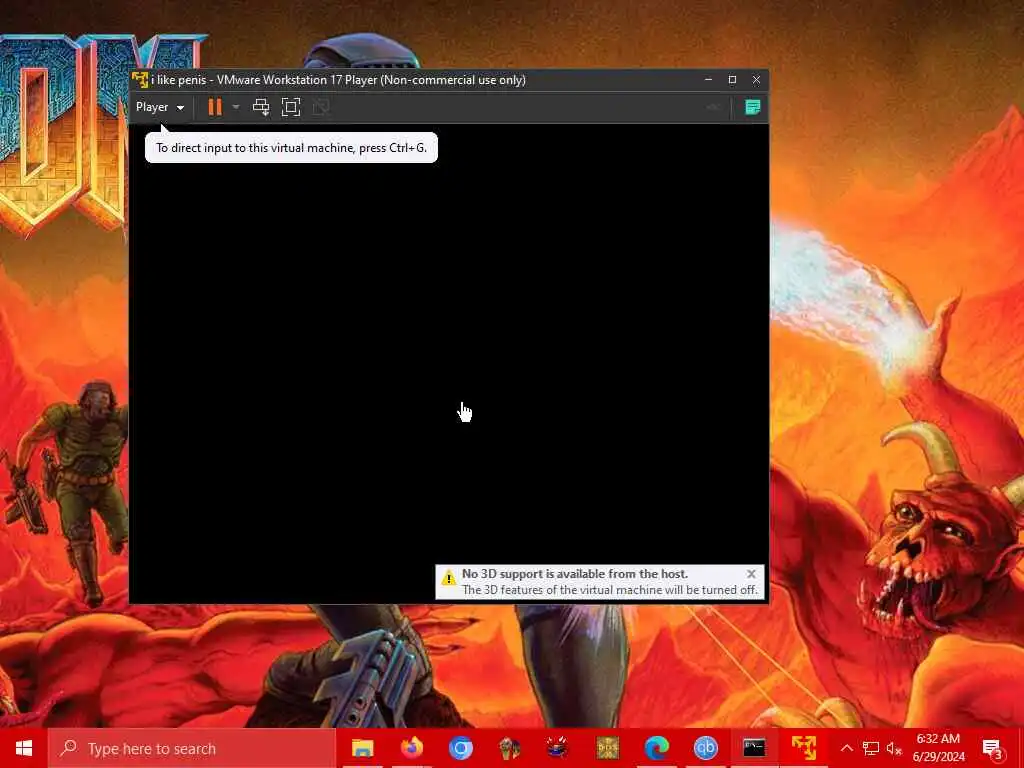
Task: Click the yellow warning triangle icon
Action: pos(449,577)
